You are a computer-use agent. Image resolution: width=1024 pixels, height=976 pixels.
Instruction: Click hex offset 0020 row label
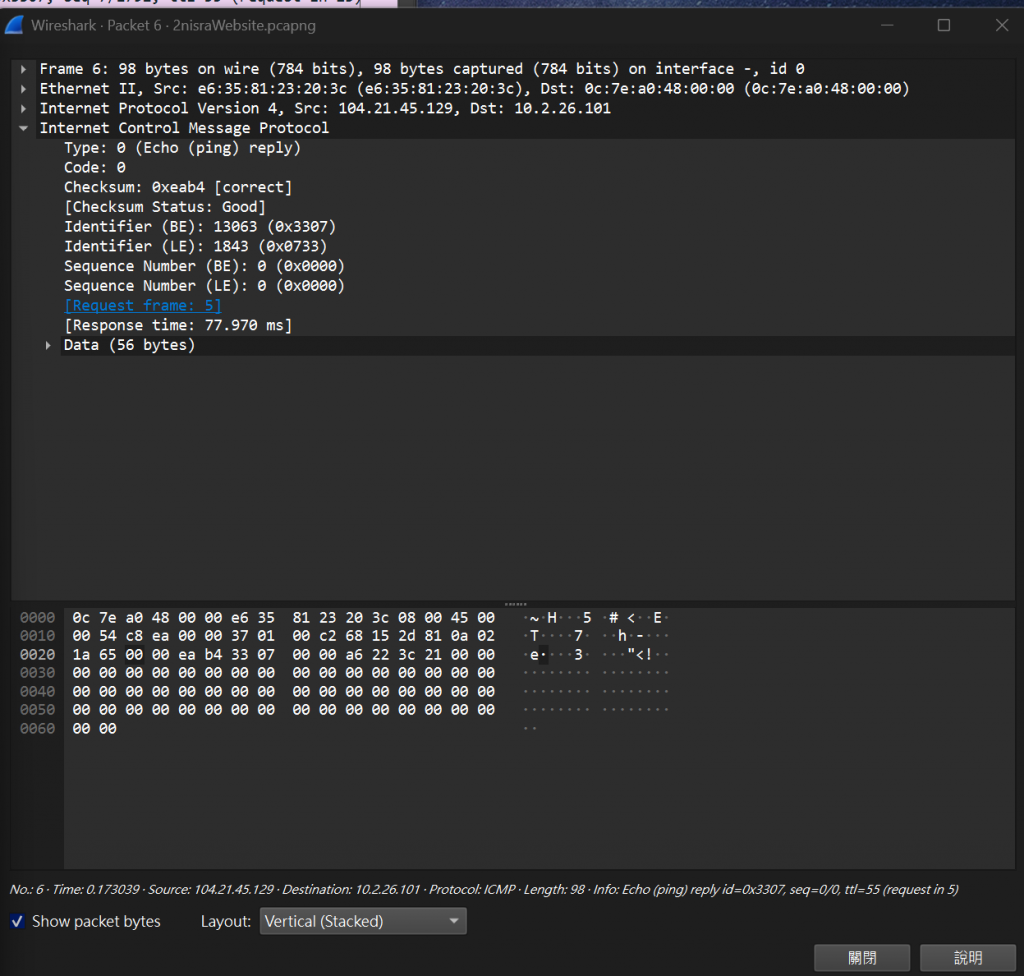point(37,655)
